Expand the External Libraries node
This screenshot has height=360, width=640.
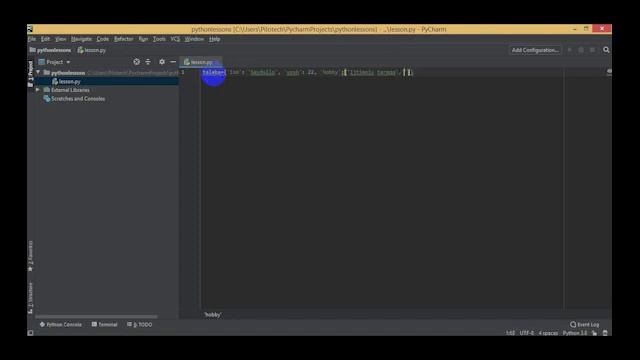[38, 90]
